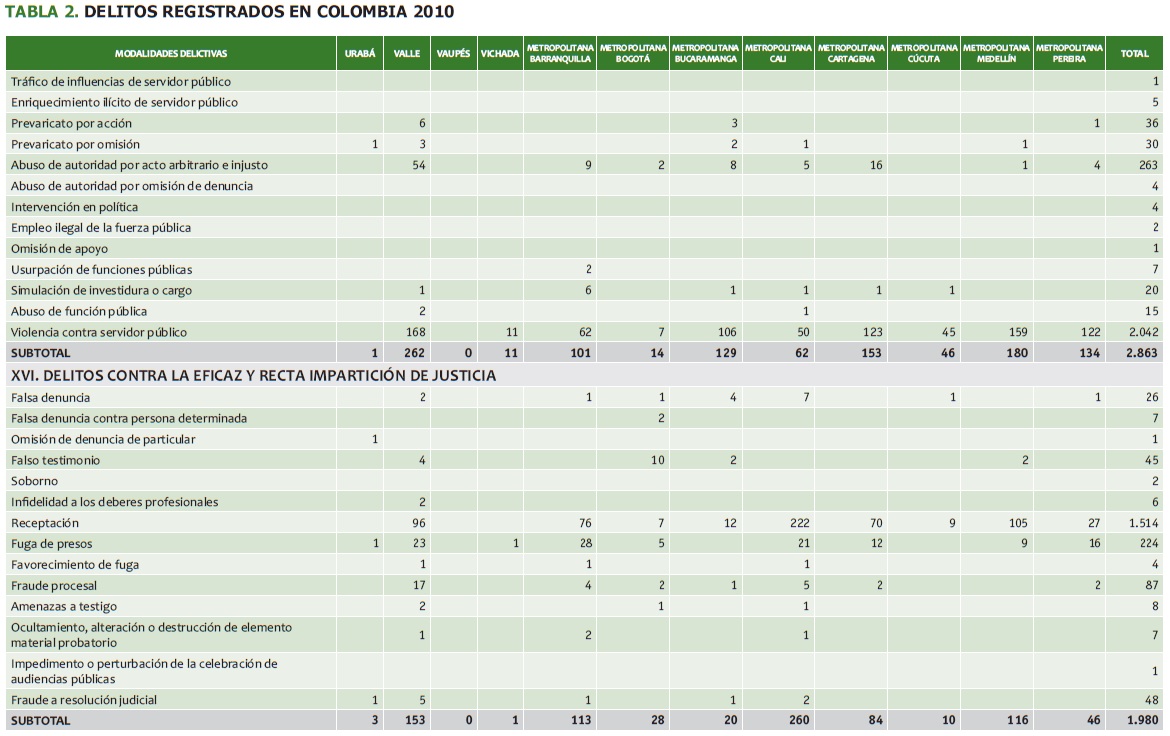
Task: Click the METROPOLITANA MEDELLÍN column header
Action: pyautogui.click(x=996, y=53)
